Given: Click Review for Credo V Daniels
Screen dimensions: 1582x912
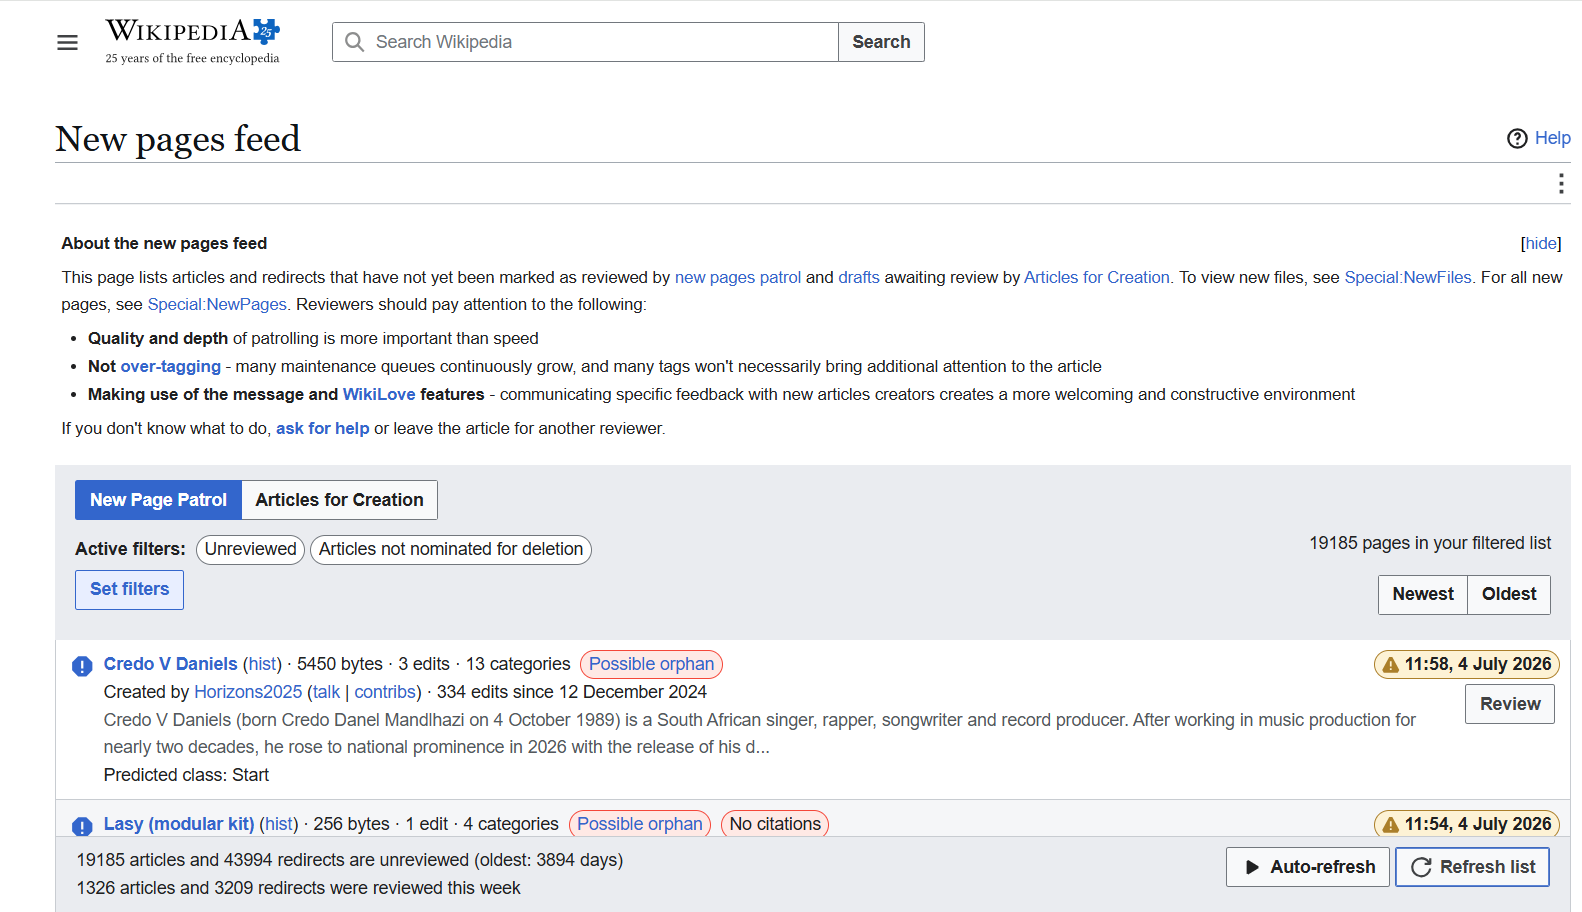Looking at the screenshot, I should [x=1510, y=704].
